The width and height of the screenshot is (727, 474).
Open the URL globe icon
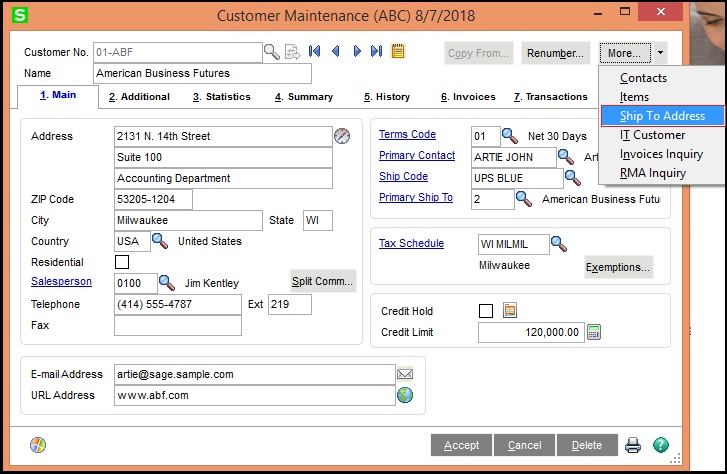point(405,395)
